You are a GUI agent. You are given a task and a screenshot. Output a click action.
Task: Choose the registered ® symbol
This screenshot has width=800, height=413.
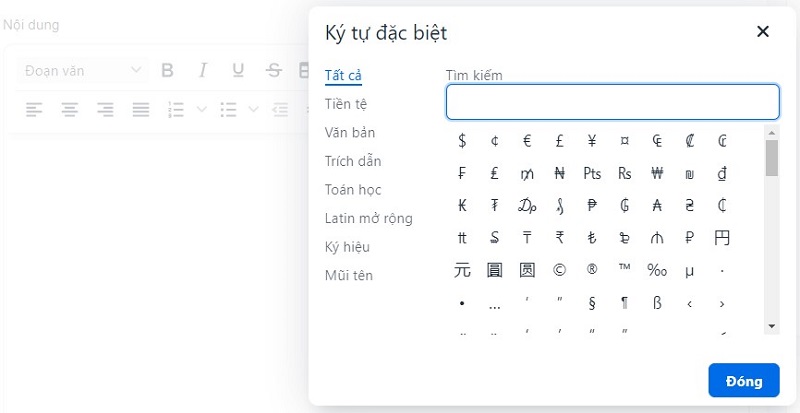click(x=592, y=270)
